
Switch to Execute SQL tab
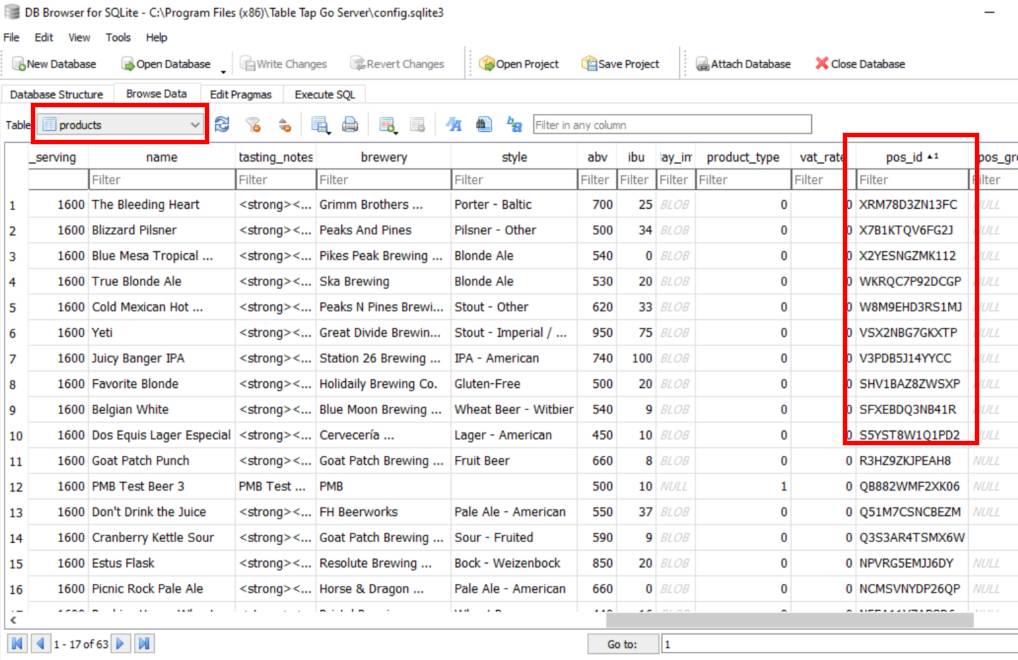point(325,94)
